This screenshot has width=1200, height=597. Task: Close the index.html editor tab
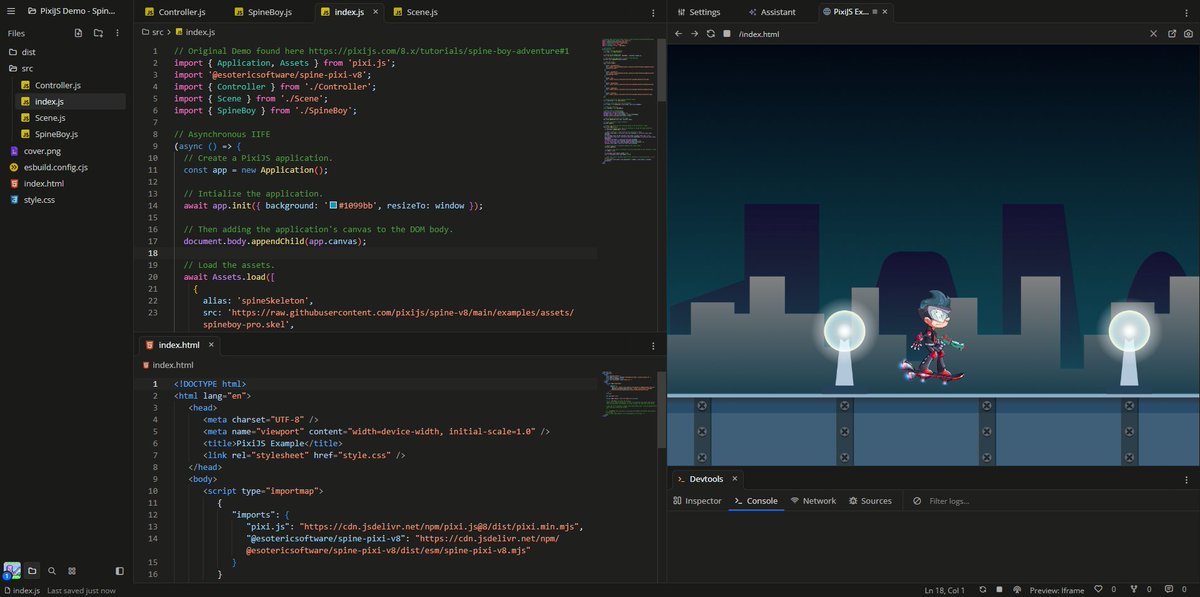211,345
